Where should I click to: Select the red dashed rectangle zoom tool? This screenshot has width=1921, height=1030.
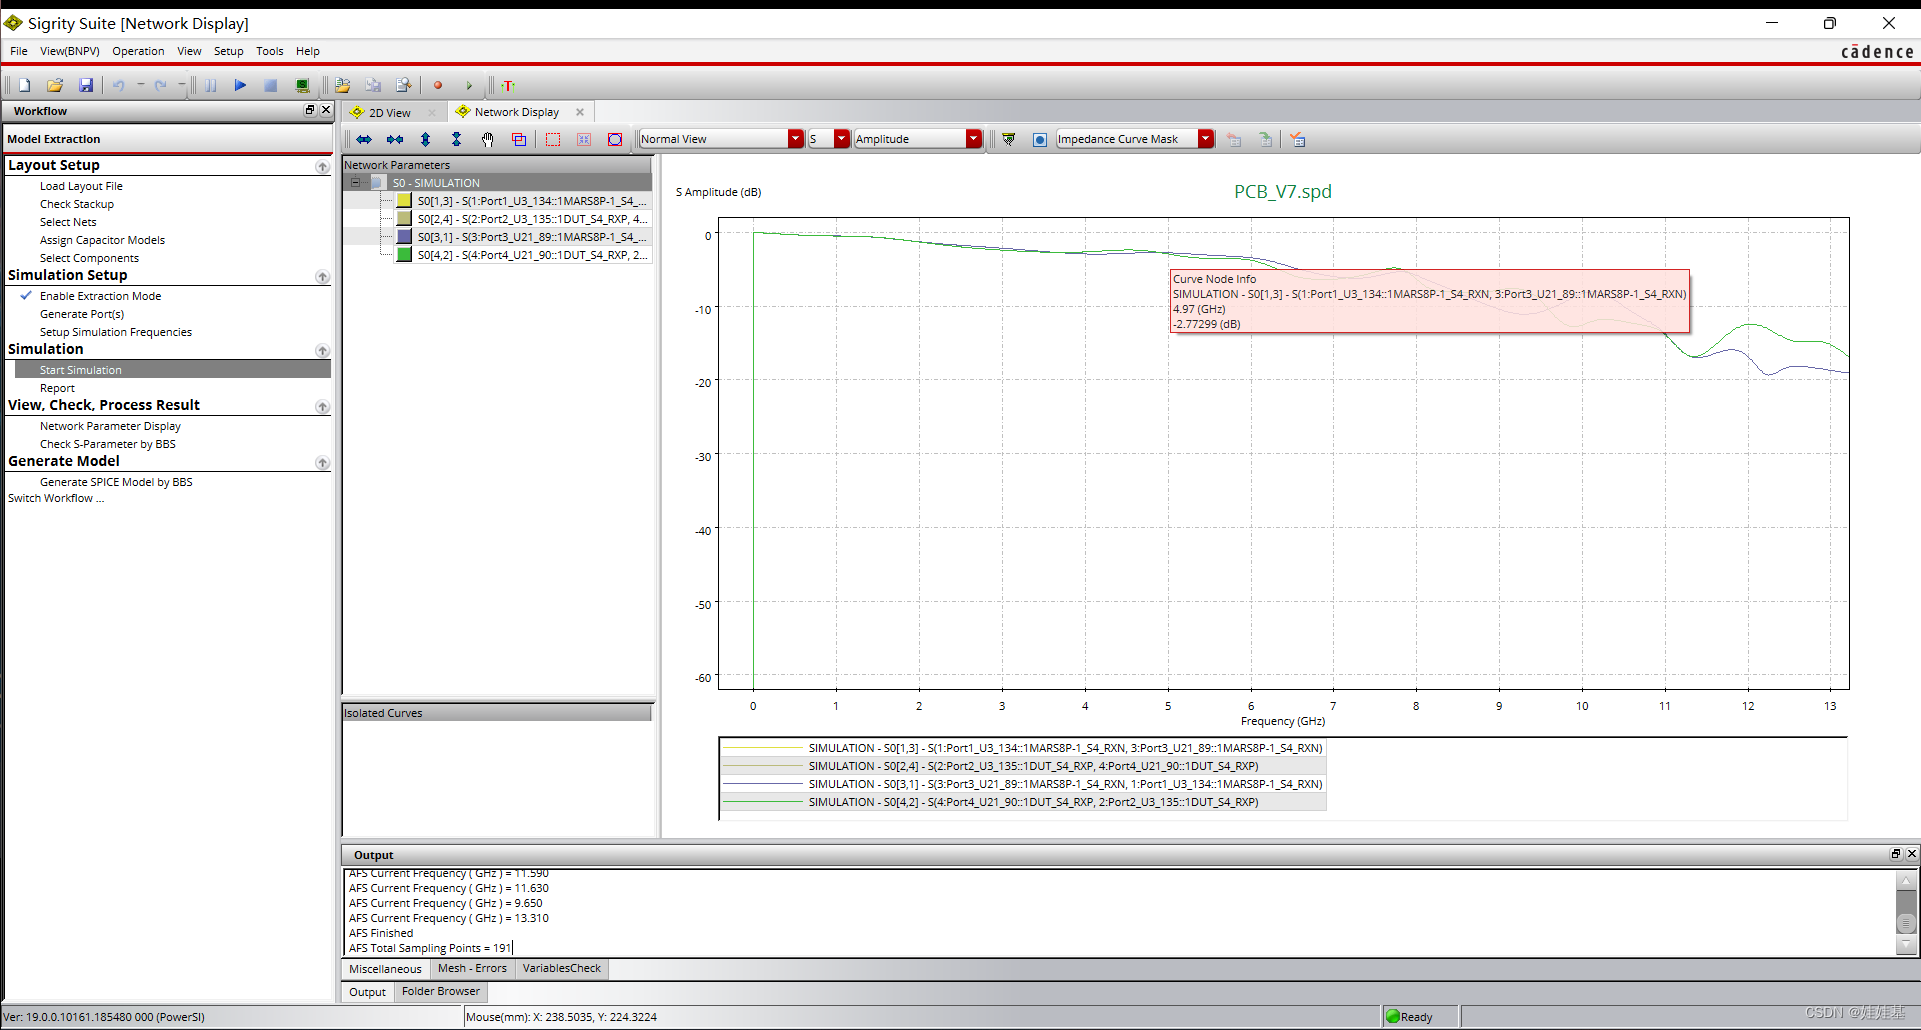pos(553,140)
